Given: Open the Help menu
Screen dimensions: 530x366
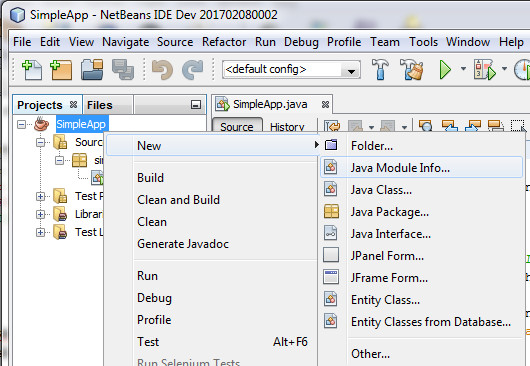Looking at the screenshot, I should 511,42.
